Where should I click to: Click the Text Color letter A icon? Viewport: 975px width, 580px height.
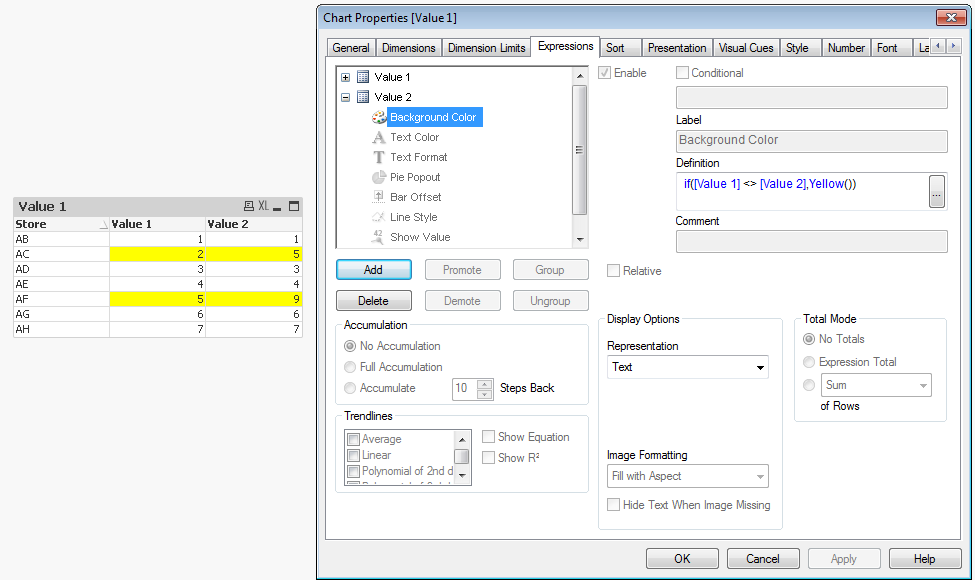coord(379,137)
